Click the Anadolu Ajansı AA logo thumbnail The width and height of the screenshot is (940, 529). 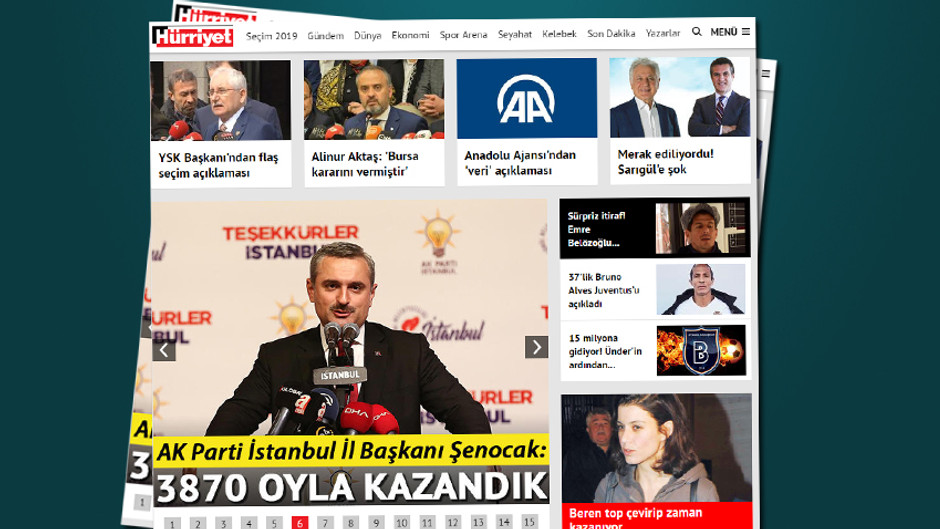click(526, 99)
